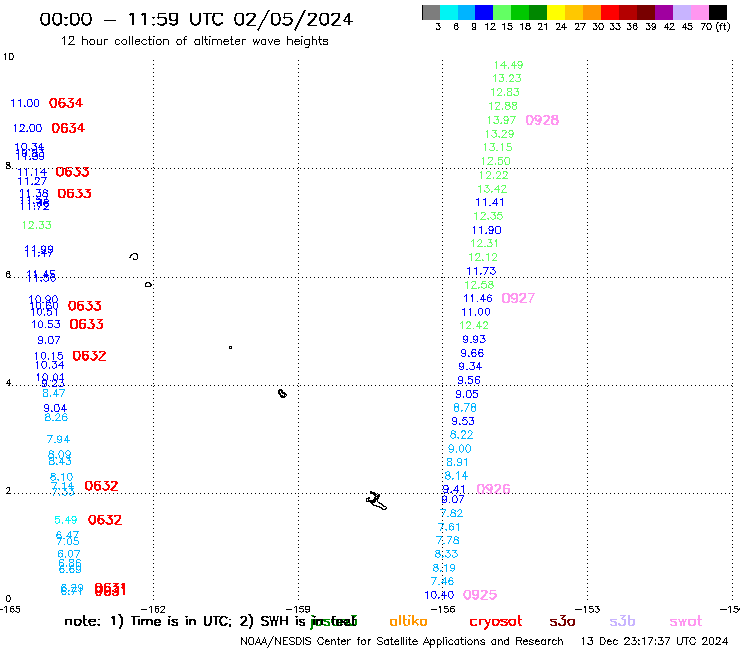Click the NOAA/NESDIS Center attribution text
The height and width of the screenshot is (650, 740).
[x=402, y=641]
